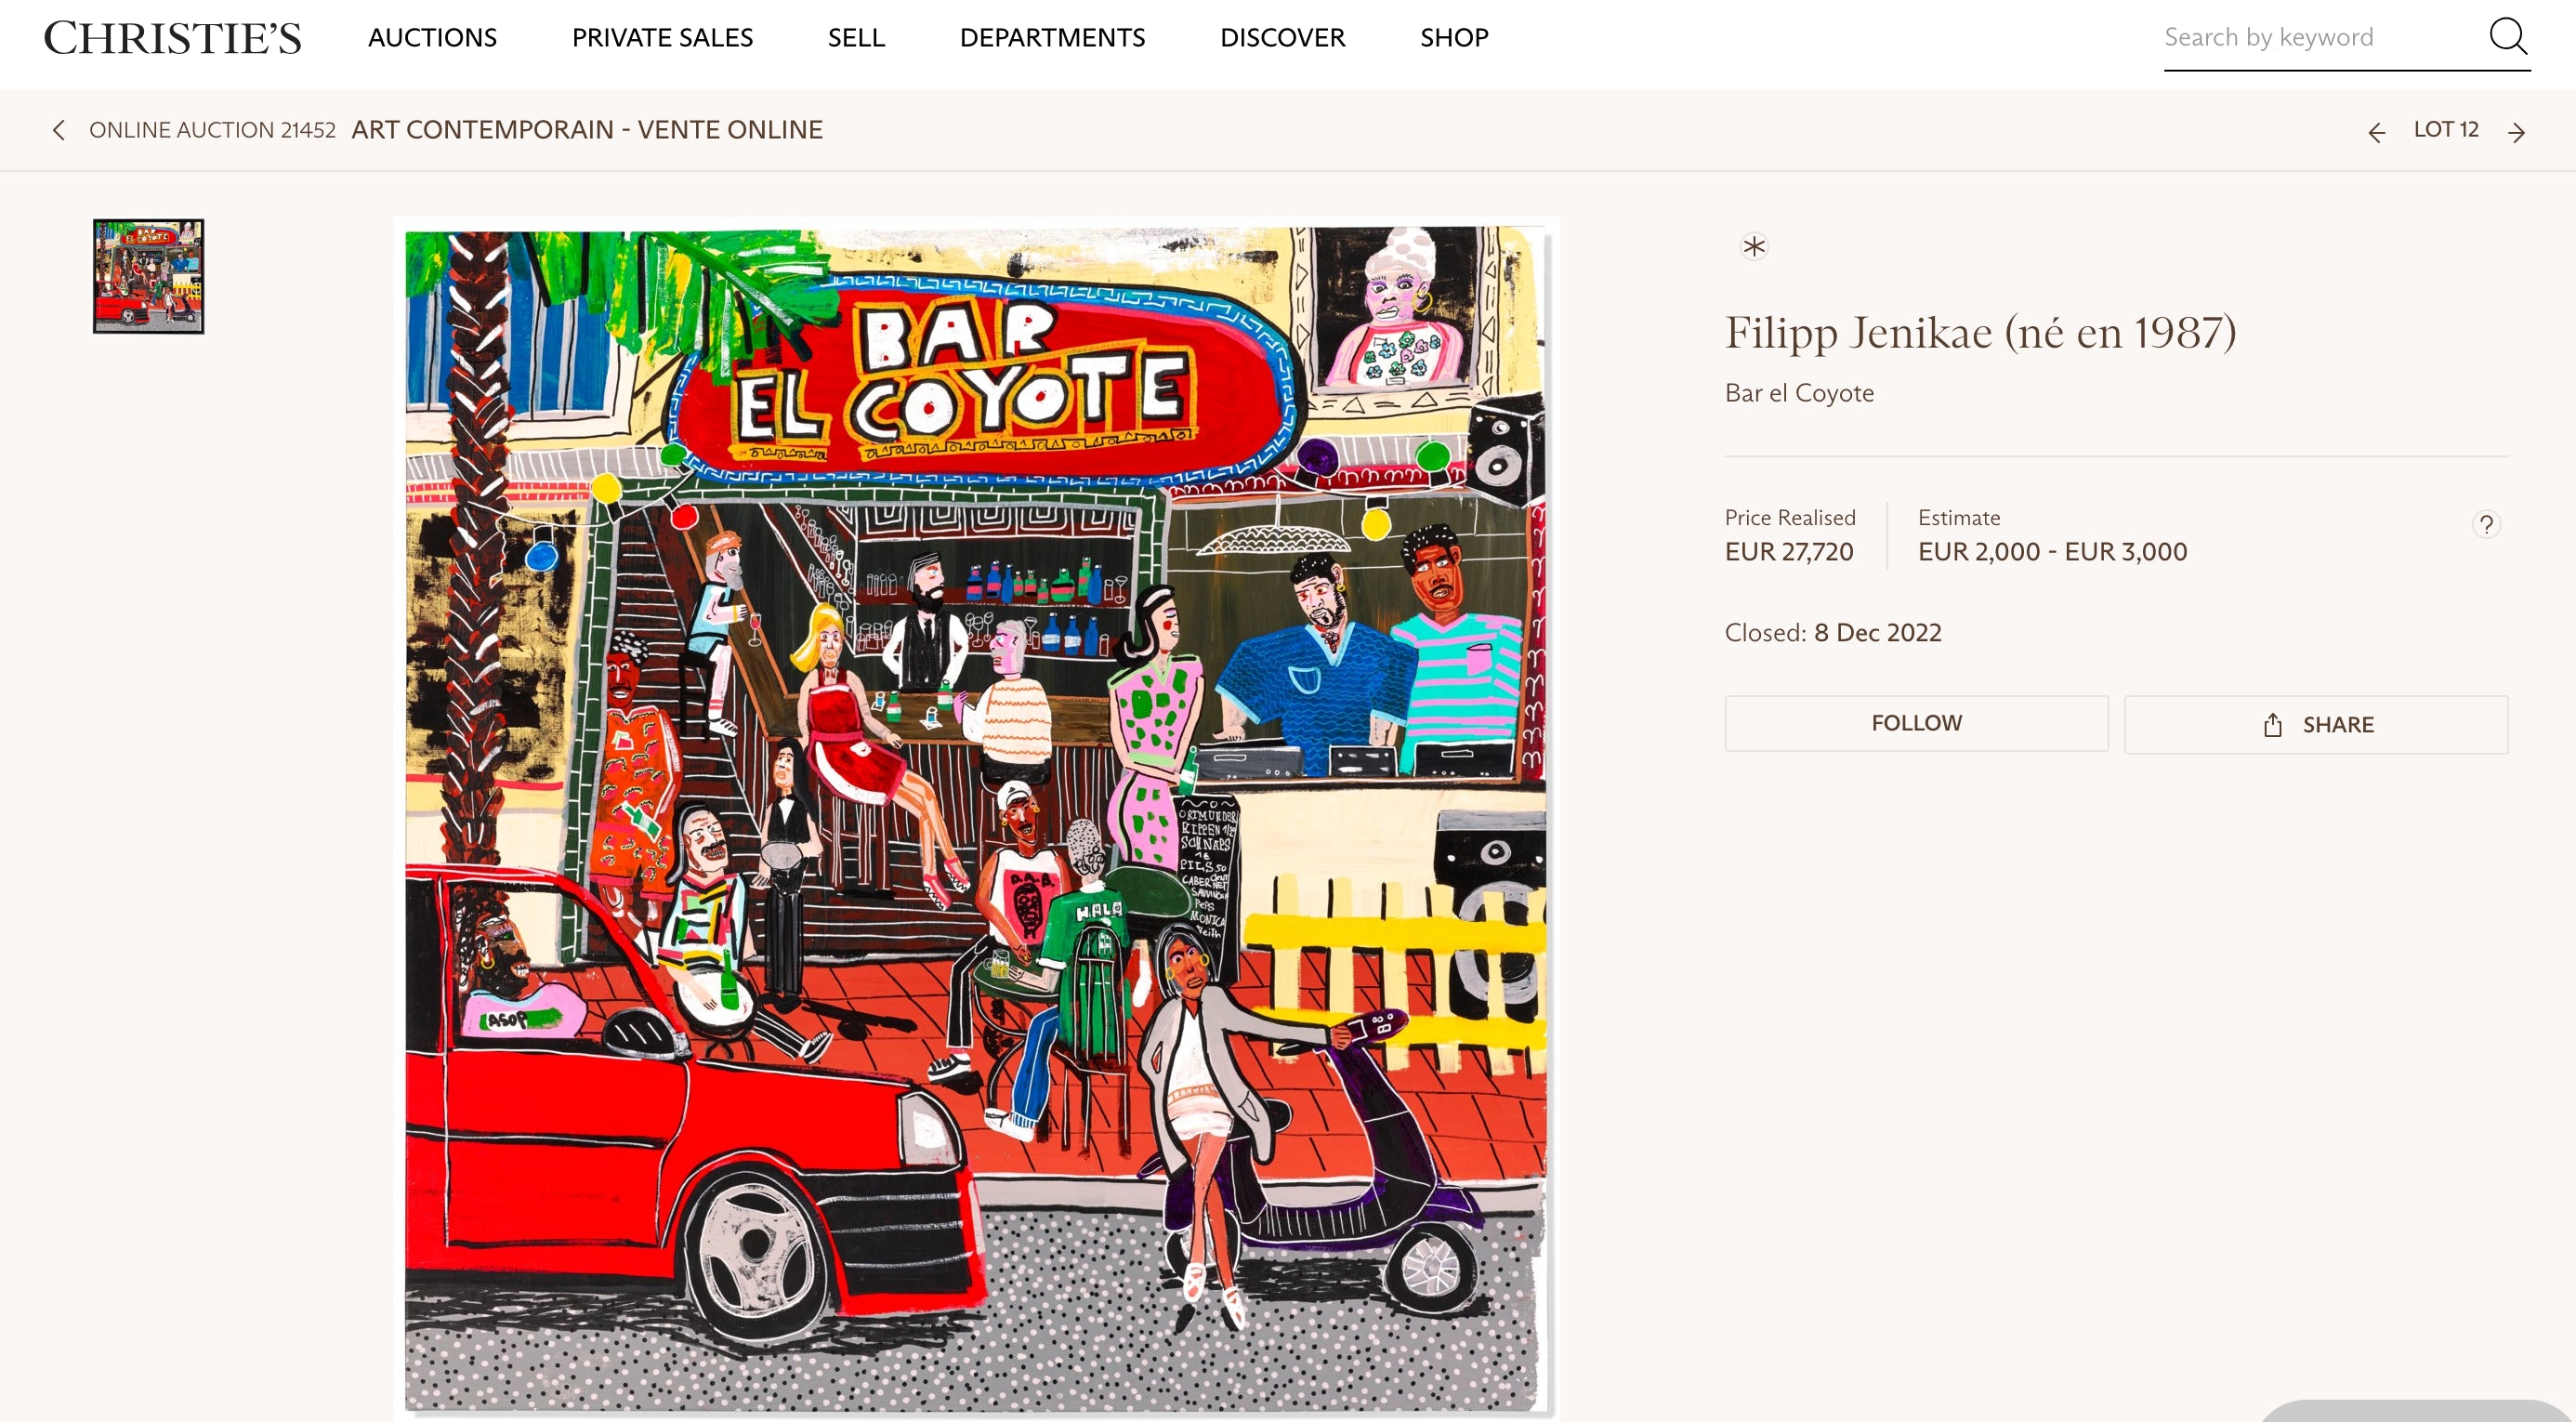Open the Shop menu

click(1454, 38)
